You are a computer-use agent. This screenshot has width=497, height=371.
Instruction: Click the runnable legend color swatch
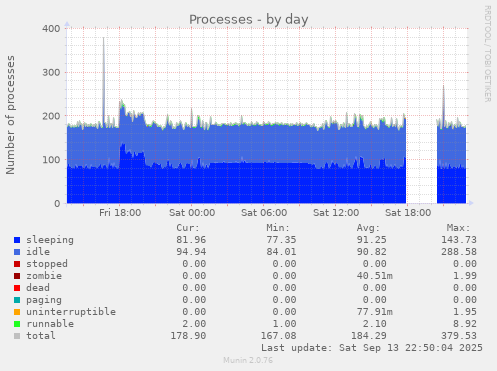tap(17, 324)
